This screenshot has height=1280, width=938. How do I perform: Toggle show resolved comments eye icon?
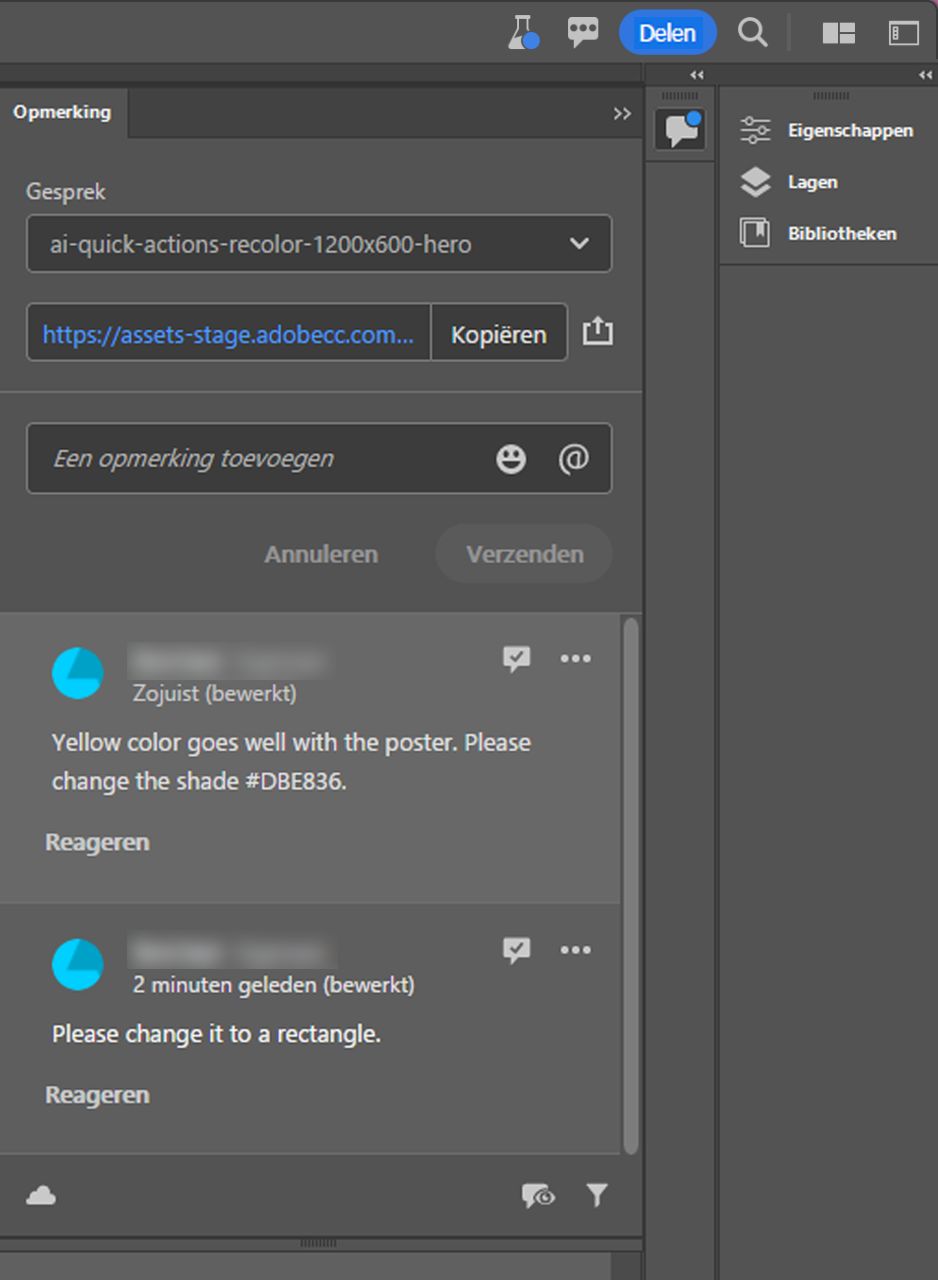coord(538,1195)
